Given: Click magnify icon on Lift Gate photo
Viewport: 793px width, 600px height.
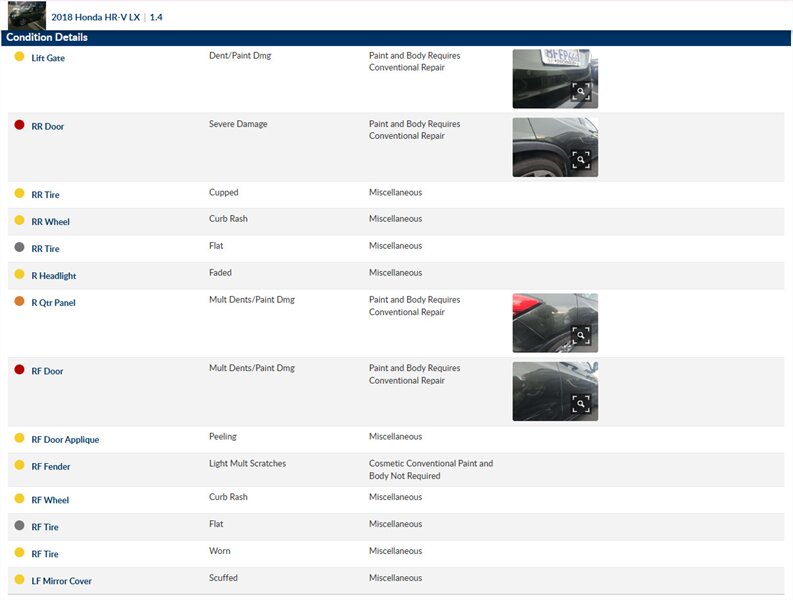Looking at the screenshot, I should coord(581,92).
